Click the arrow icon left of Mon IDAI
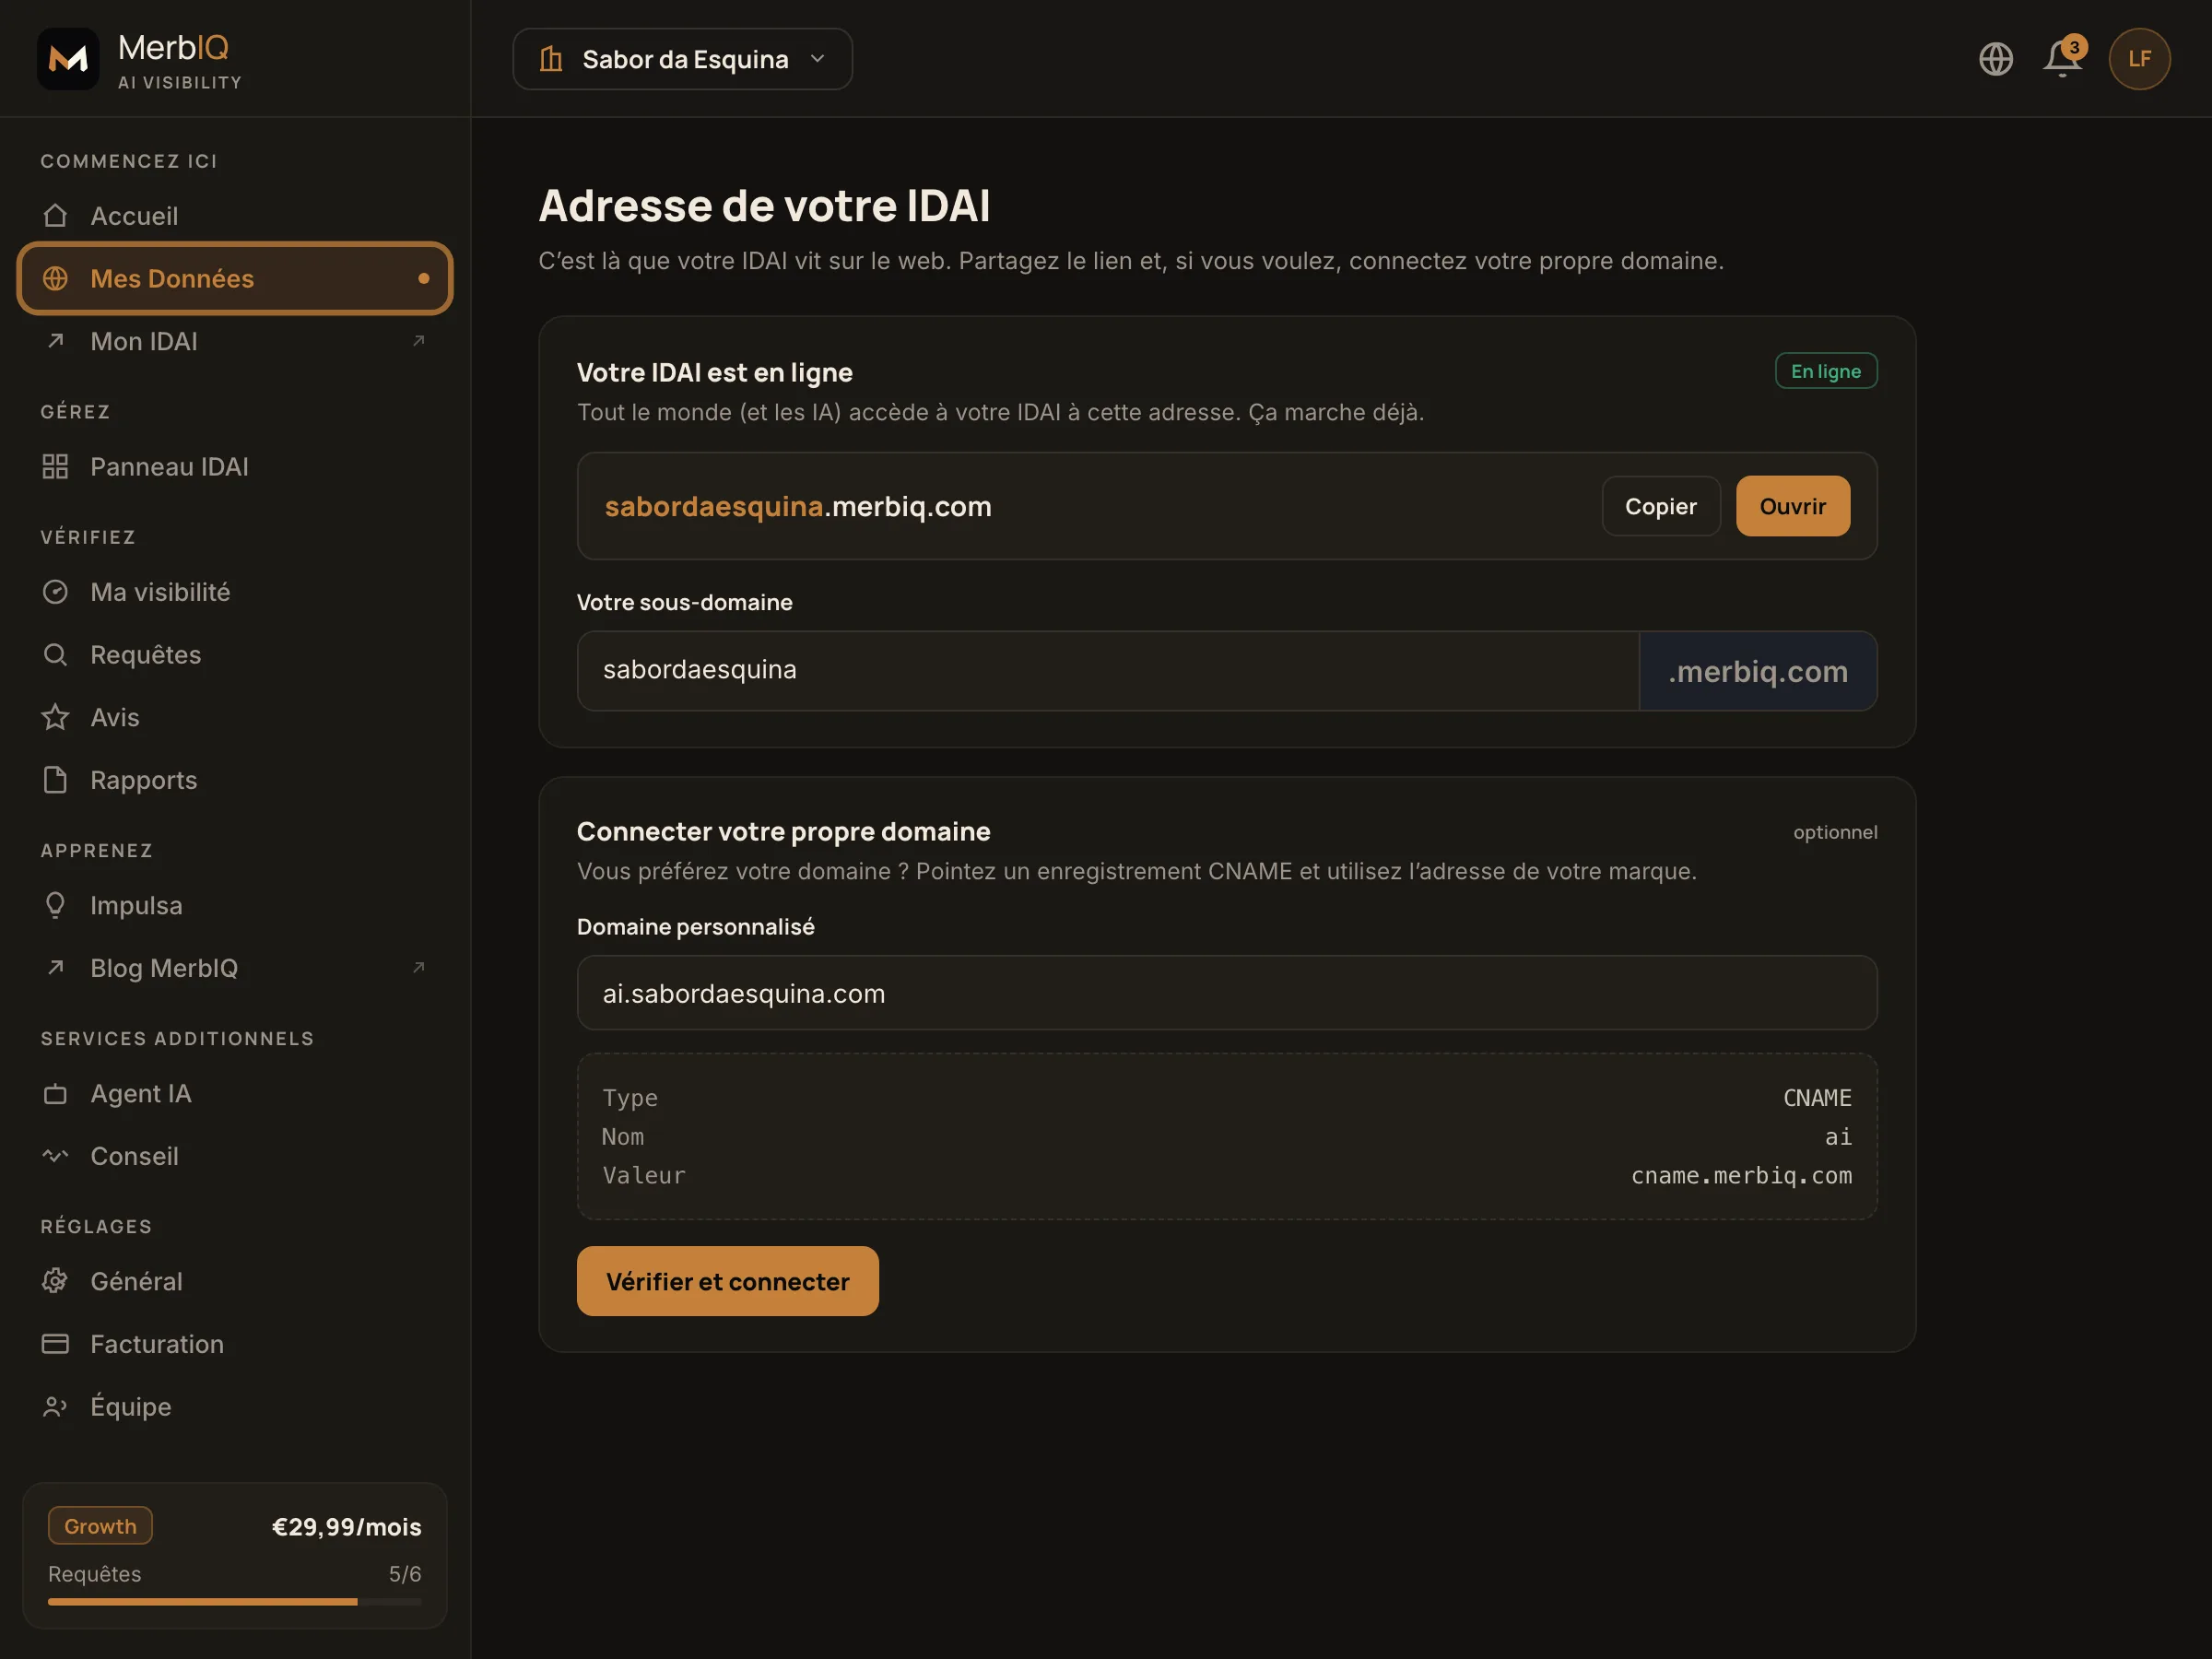The width and height of the screenshot is (2212, 1659). pyautogui.click(x=55, y=341)
